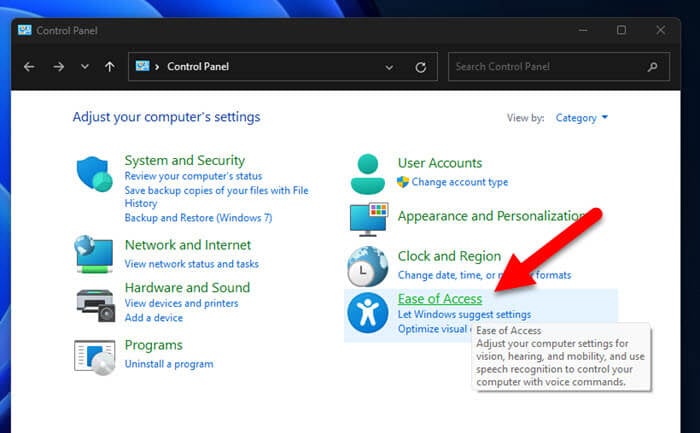The height and width of the screenshot is (433, 700).
Task: Open Clock and Region globe-clock icon
Action: coord(367,266)
